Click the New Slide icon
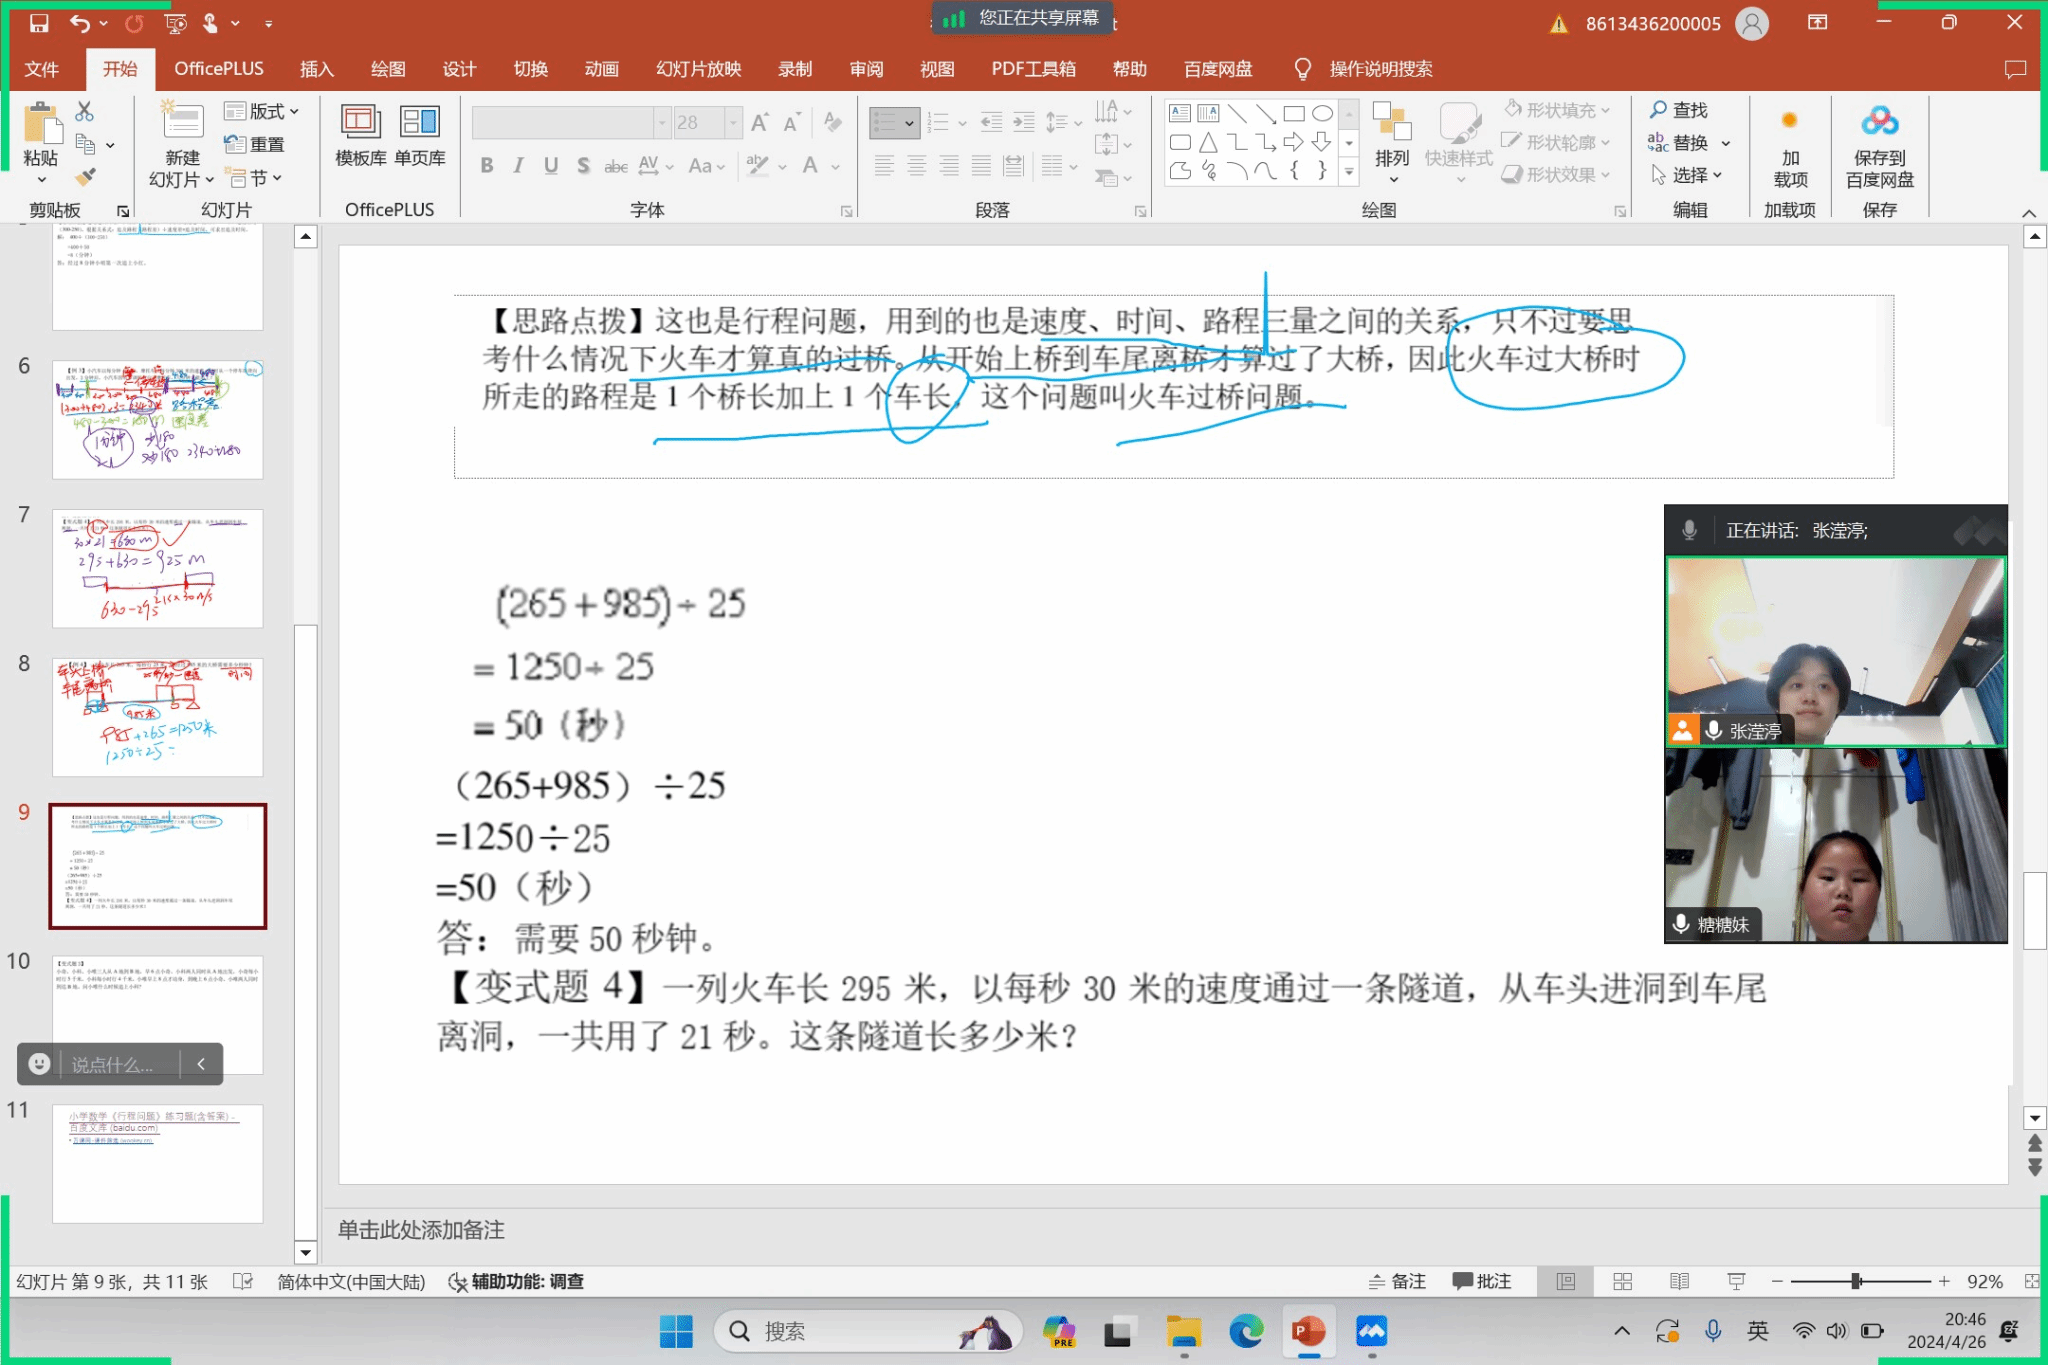The image size is (2048, 1365). (182, 122)
